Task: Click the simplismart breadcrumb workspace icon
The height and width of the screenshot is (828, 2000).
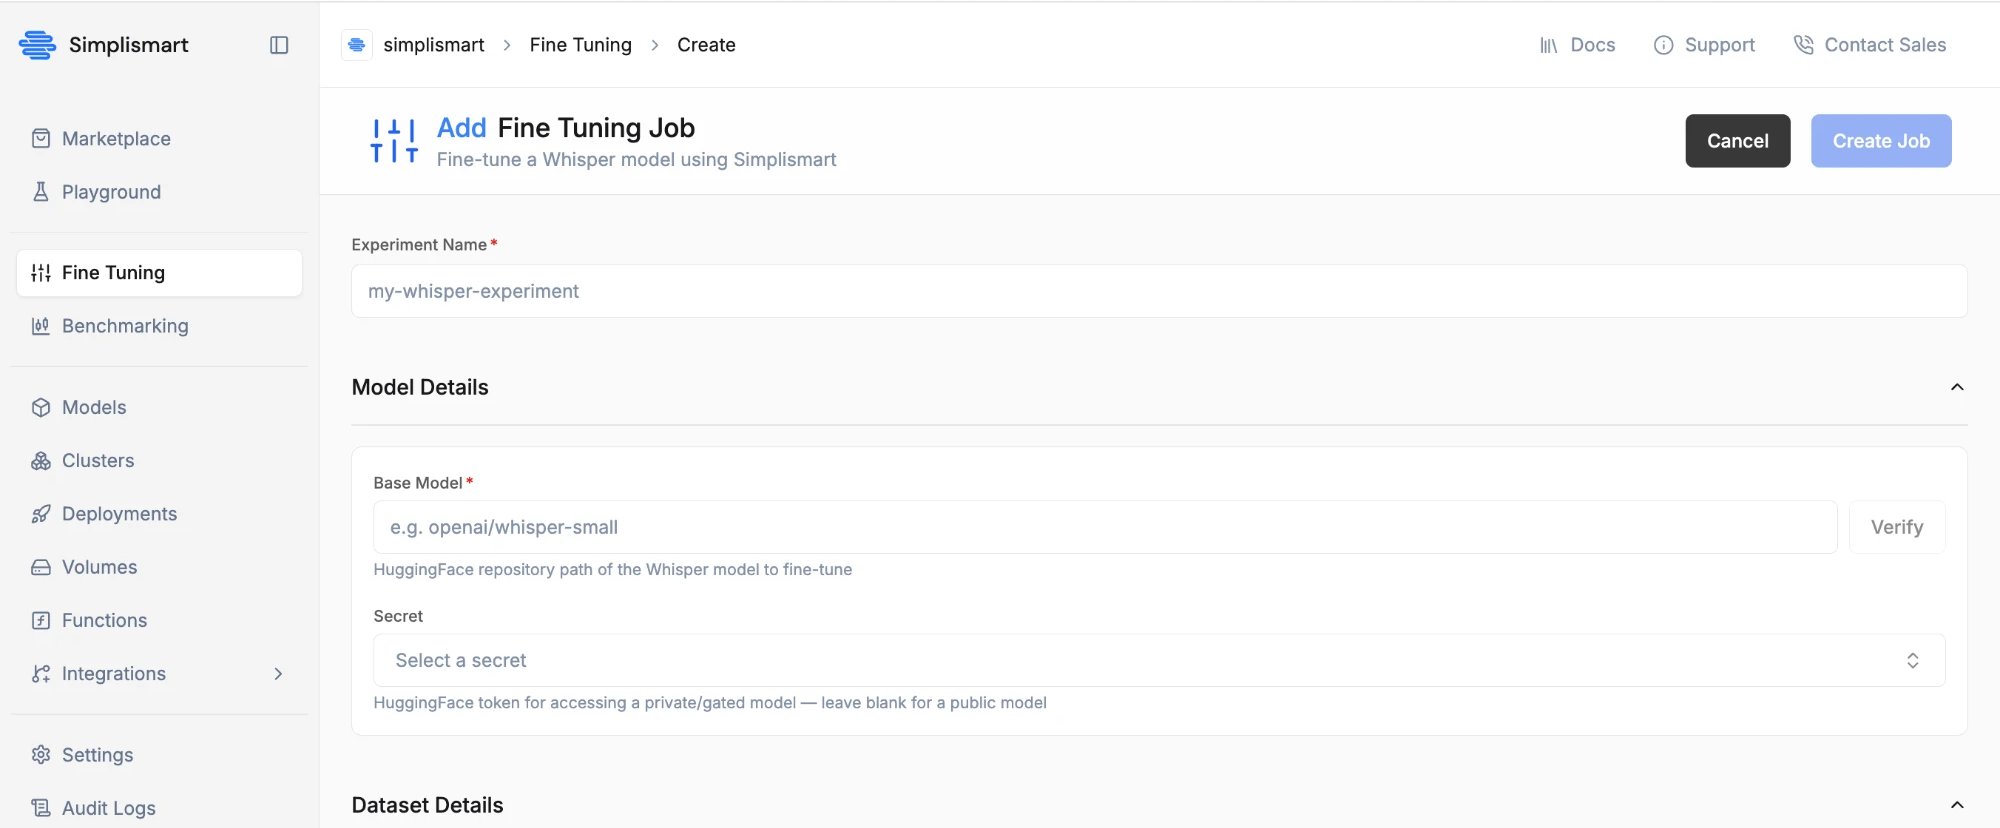Action: pos(357,45)
